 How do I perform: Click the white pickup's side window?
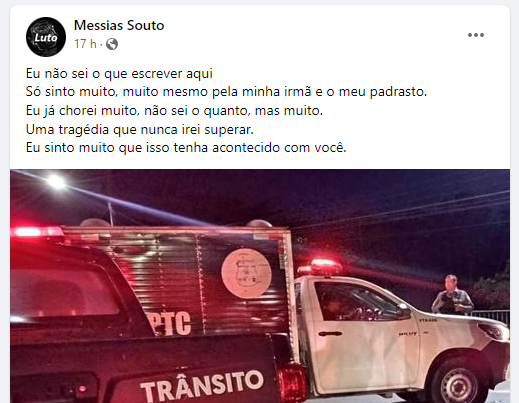(358, 303)
